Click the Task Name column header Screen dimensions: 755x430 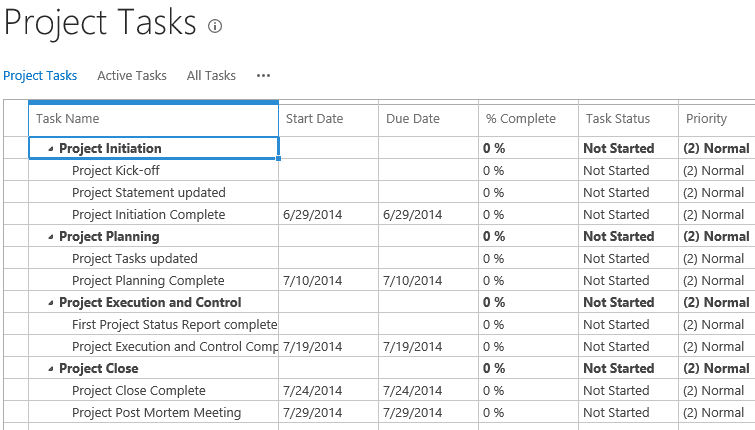click(154, 119)
